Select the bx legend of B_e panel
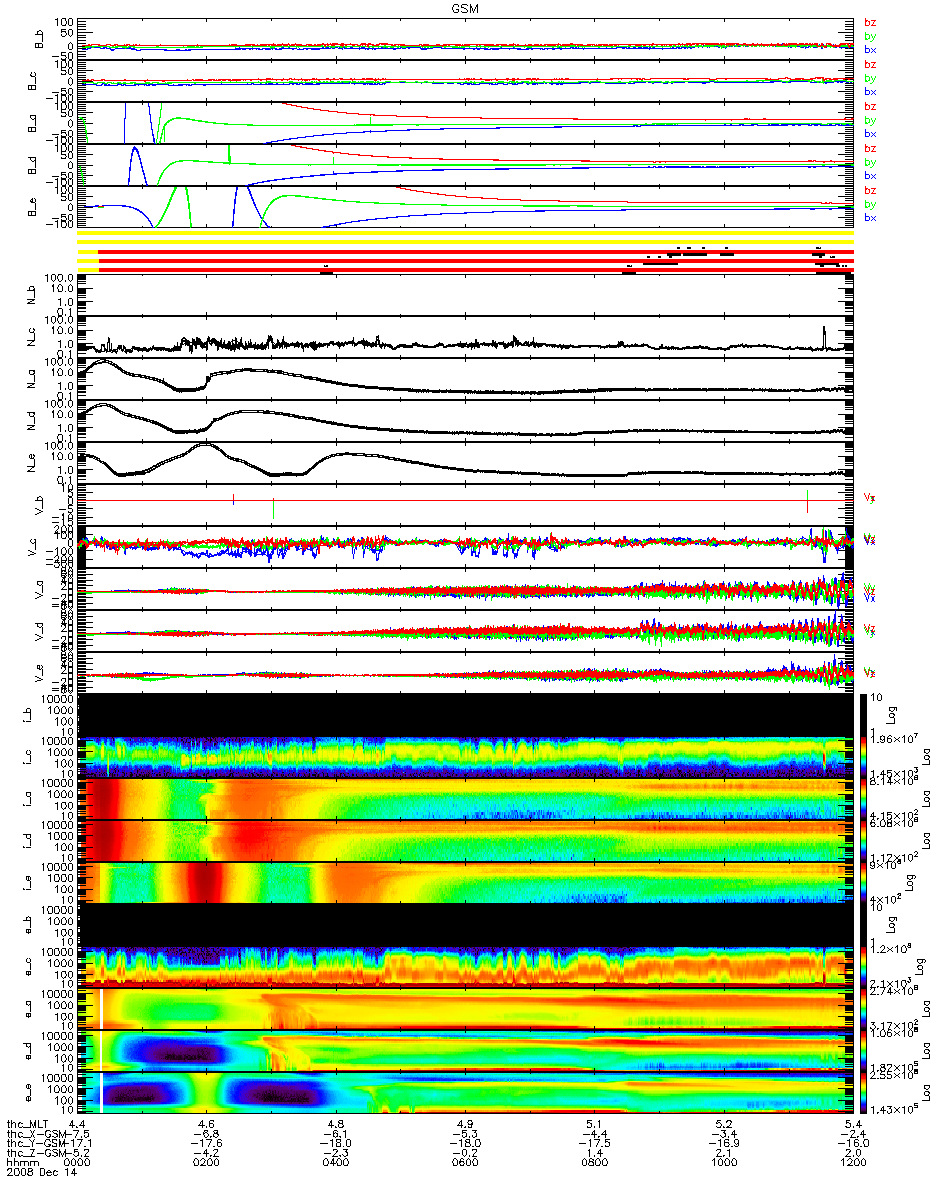The image size is (930, 1200). (870, 218)
